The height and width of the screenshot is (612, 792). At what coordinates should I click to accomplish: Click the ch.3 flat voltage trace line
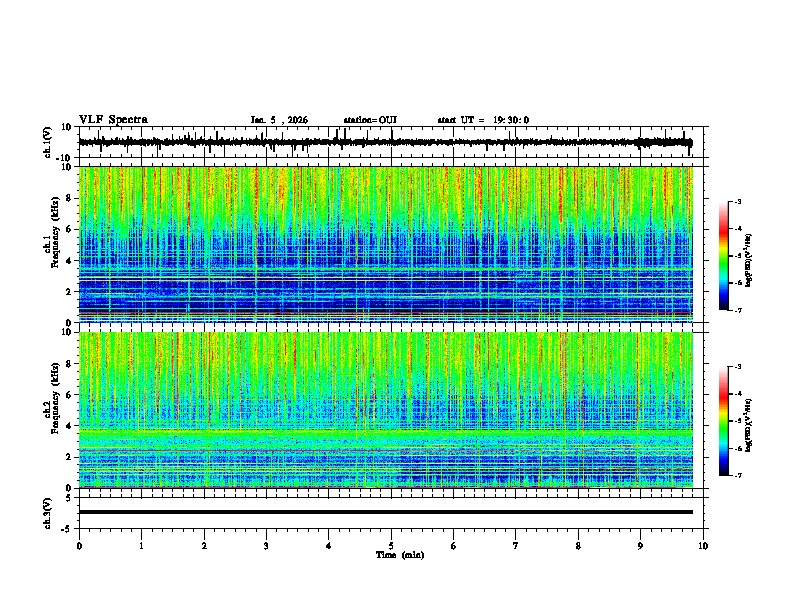pos(385,512)
